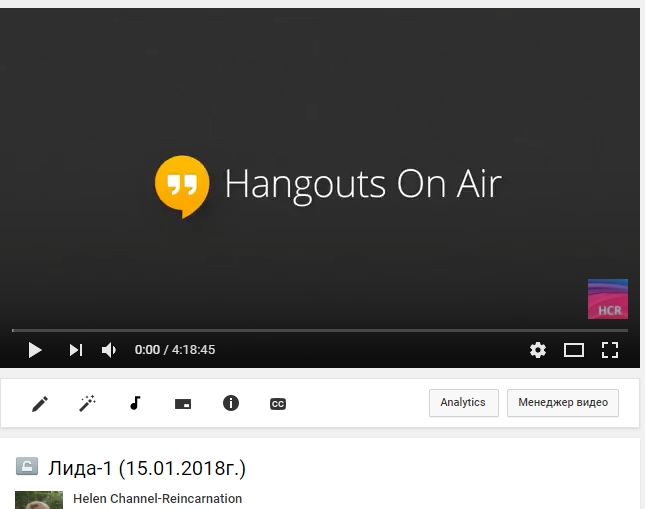Play the Hangouts On Air video
Image resolution: width=645 pixels, height=509 pixels.
coord(35,350)
